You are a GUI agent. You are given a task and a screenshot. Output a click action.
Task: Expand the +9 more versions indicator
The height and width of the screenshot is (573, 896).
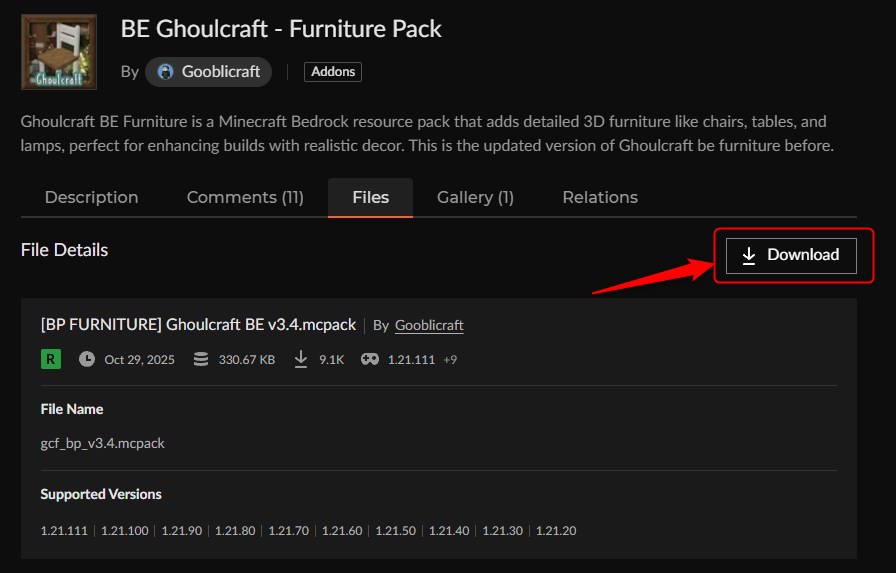[x=450, y=360]
